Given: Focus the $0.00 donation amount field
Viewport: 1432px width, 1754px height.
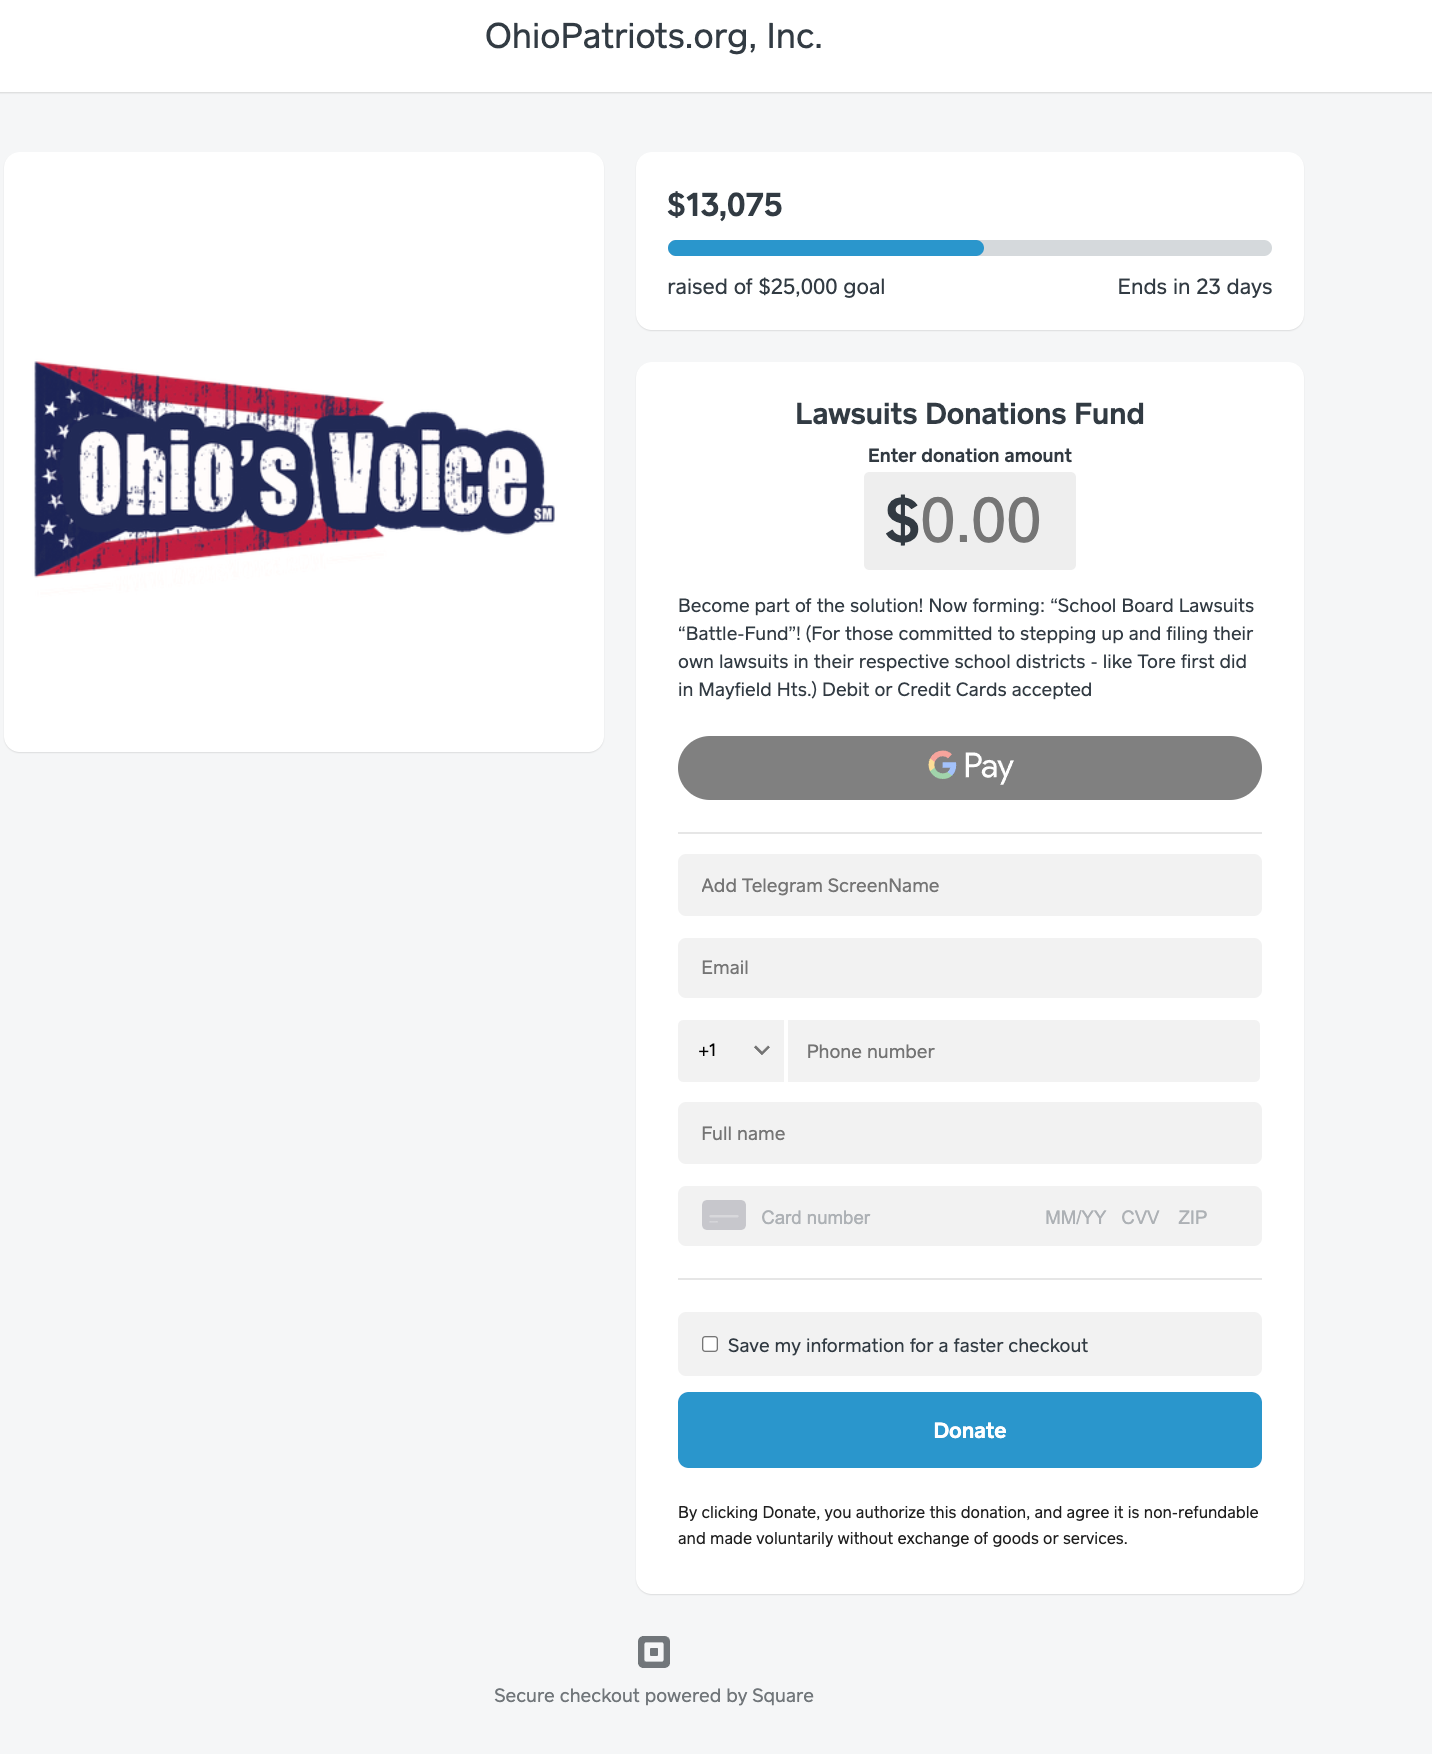Looking at the screenshot, I should 969,521.
